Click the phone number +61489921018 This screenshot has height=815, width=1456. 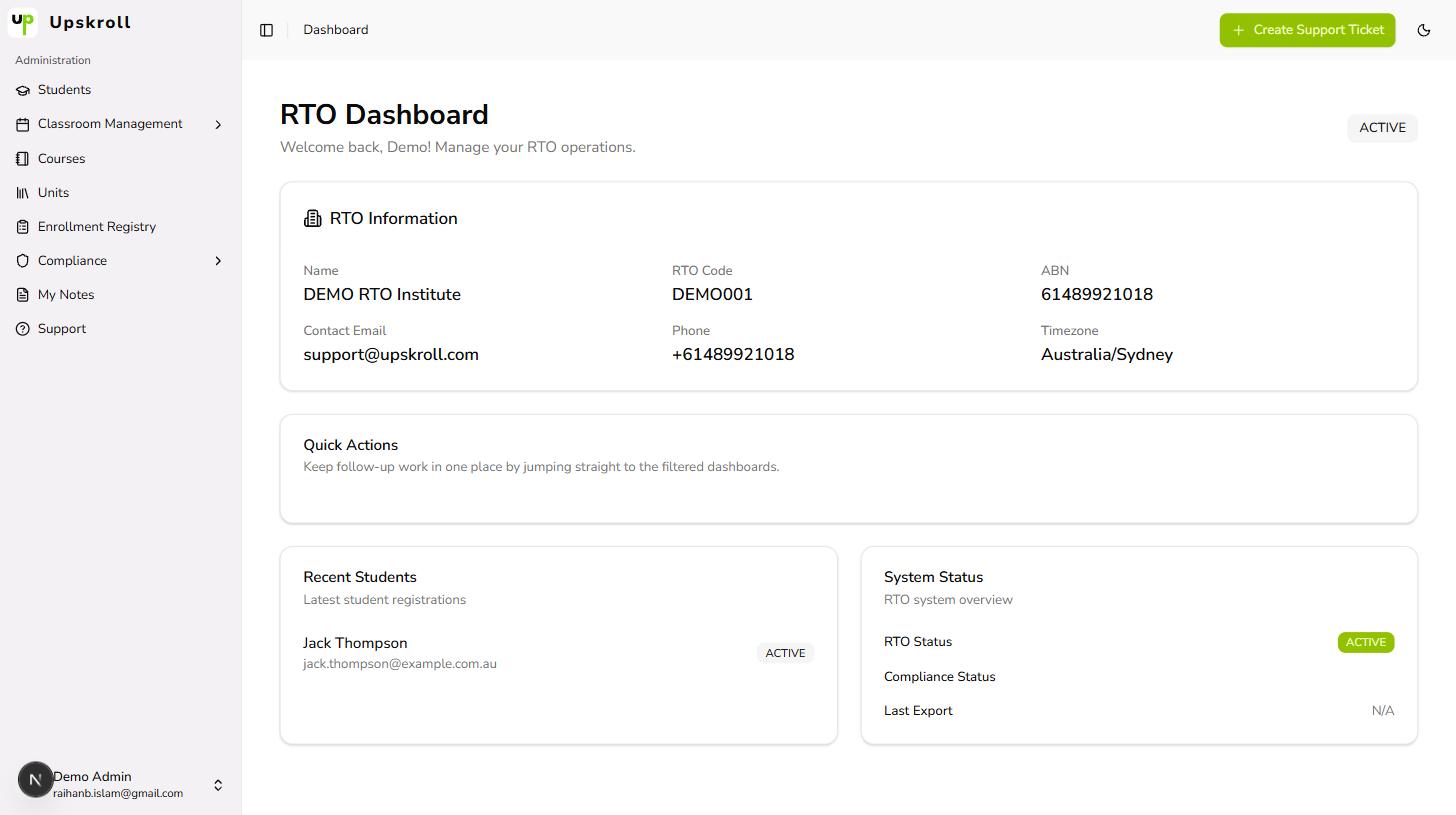pyautogui.click(x=733, y=355)
